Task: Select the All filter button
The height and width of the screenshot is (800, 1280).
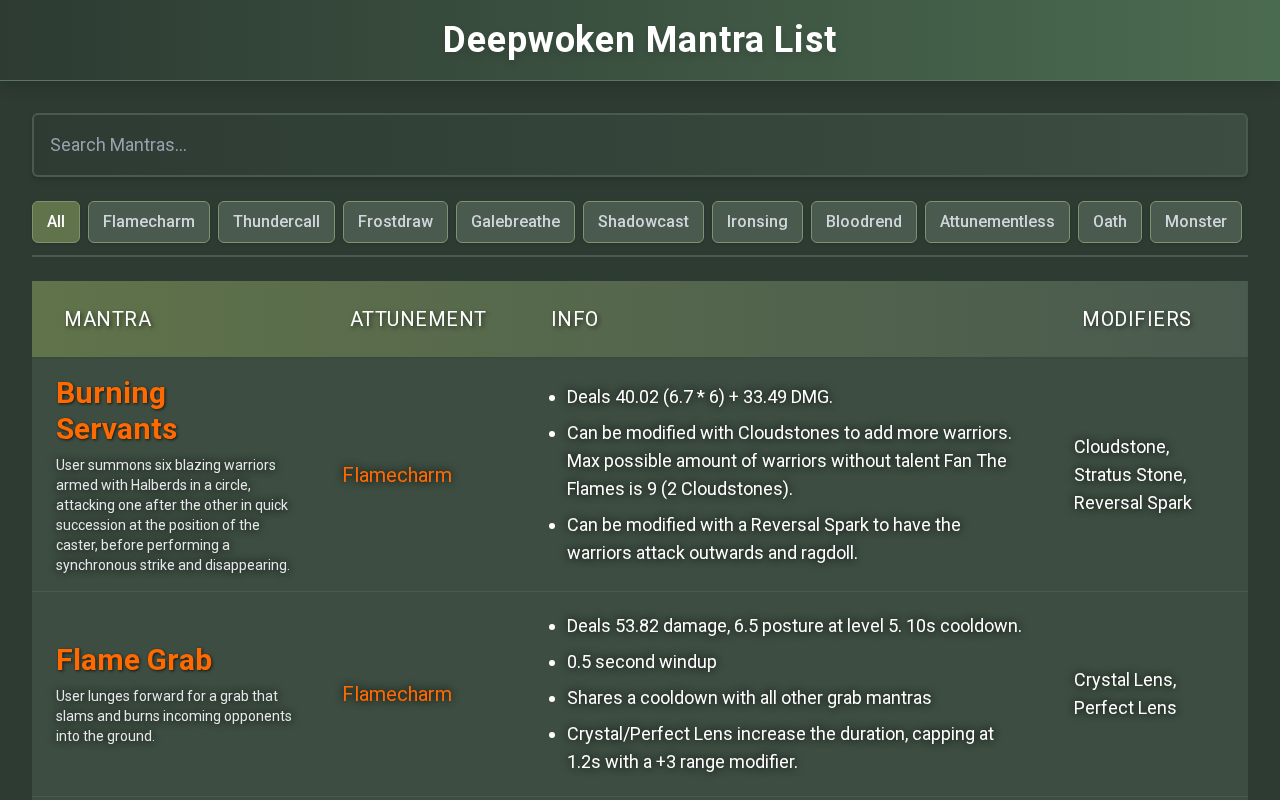Action: tap(56, 222)
